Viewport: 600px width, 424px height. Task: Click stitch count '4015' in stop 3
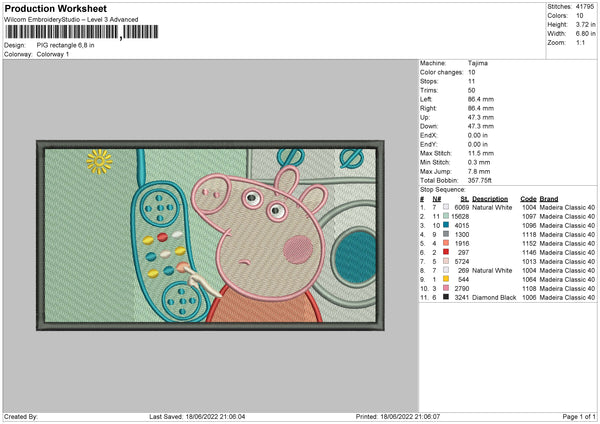(461, 225)
